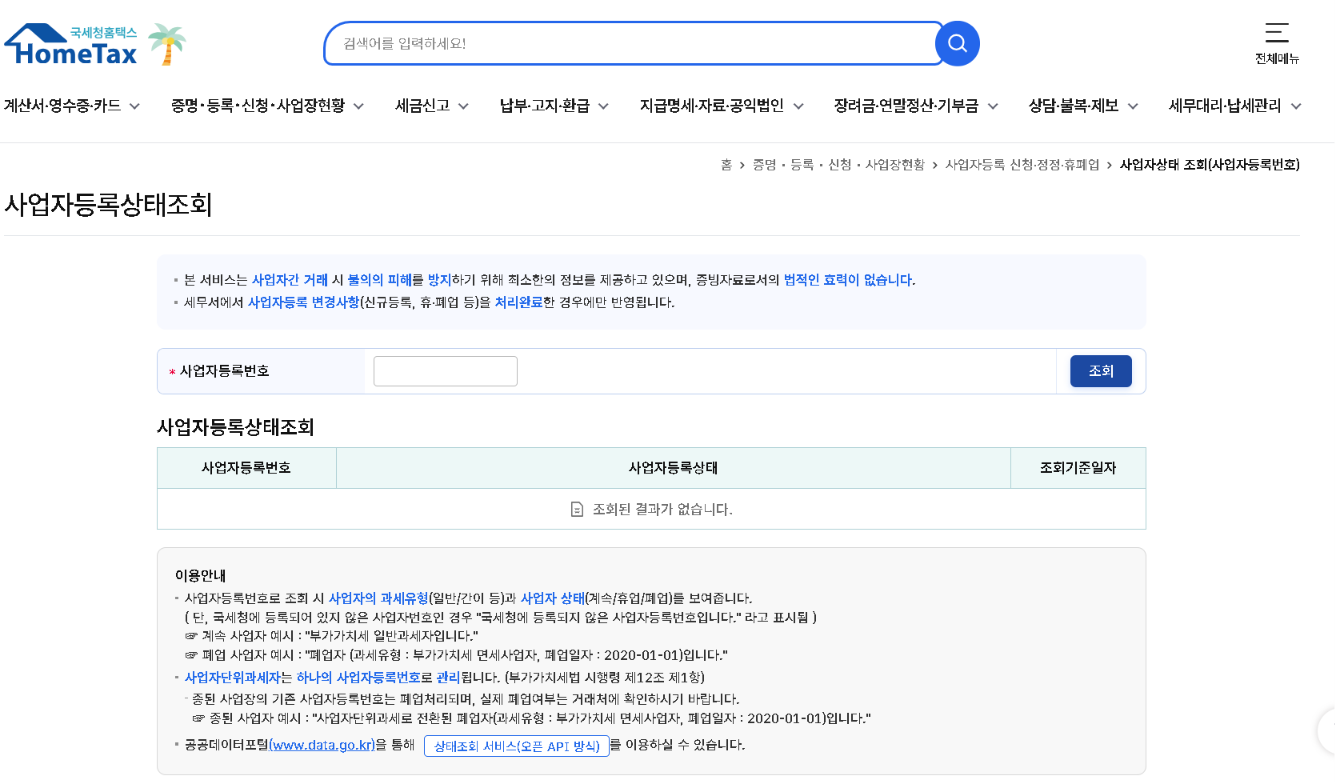This screenshot has width=1335, height=782.
Task: Open the 세금신고 menu label
Action: coord(422,106)
